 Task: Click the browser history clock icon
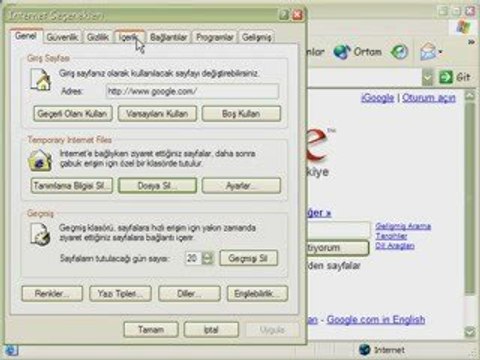pos(399,52)
